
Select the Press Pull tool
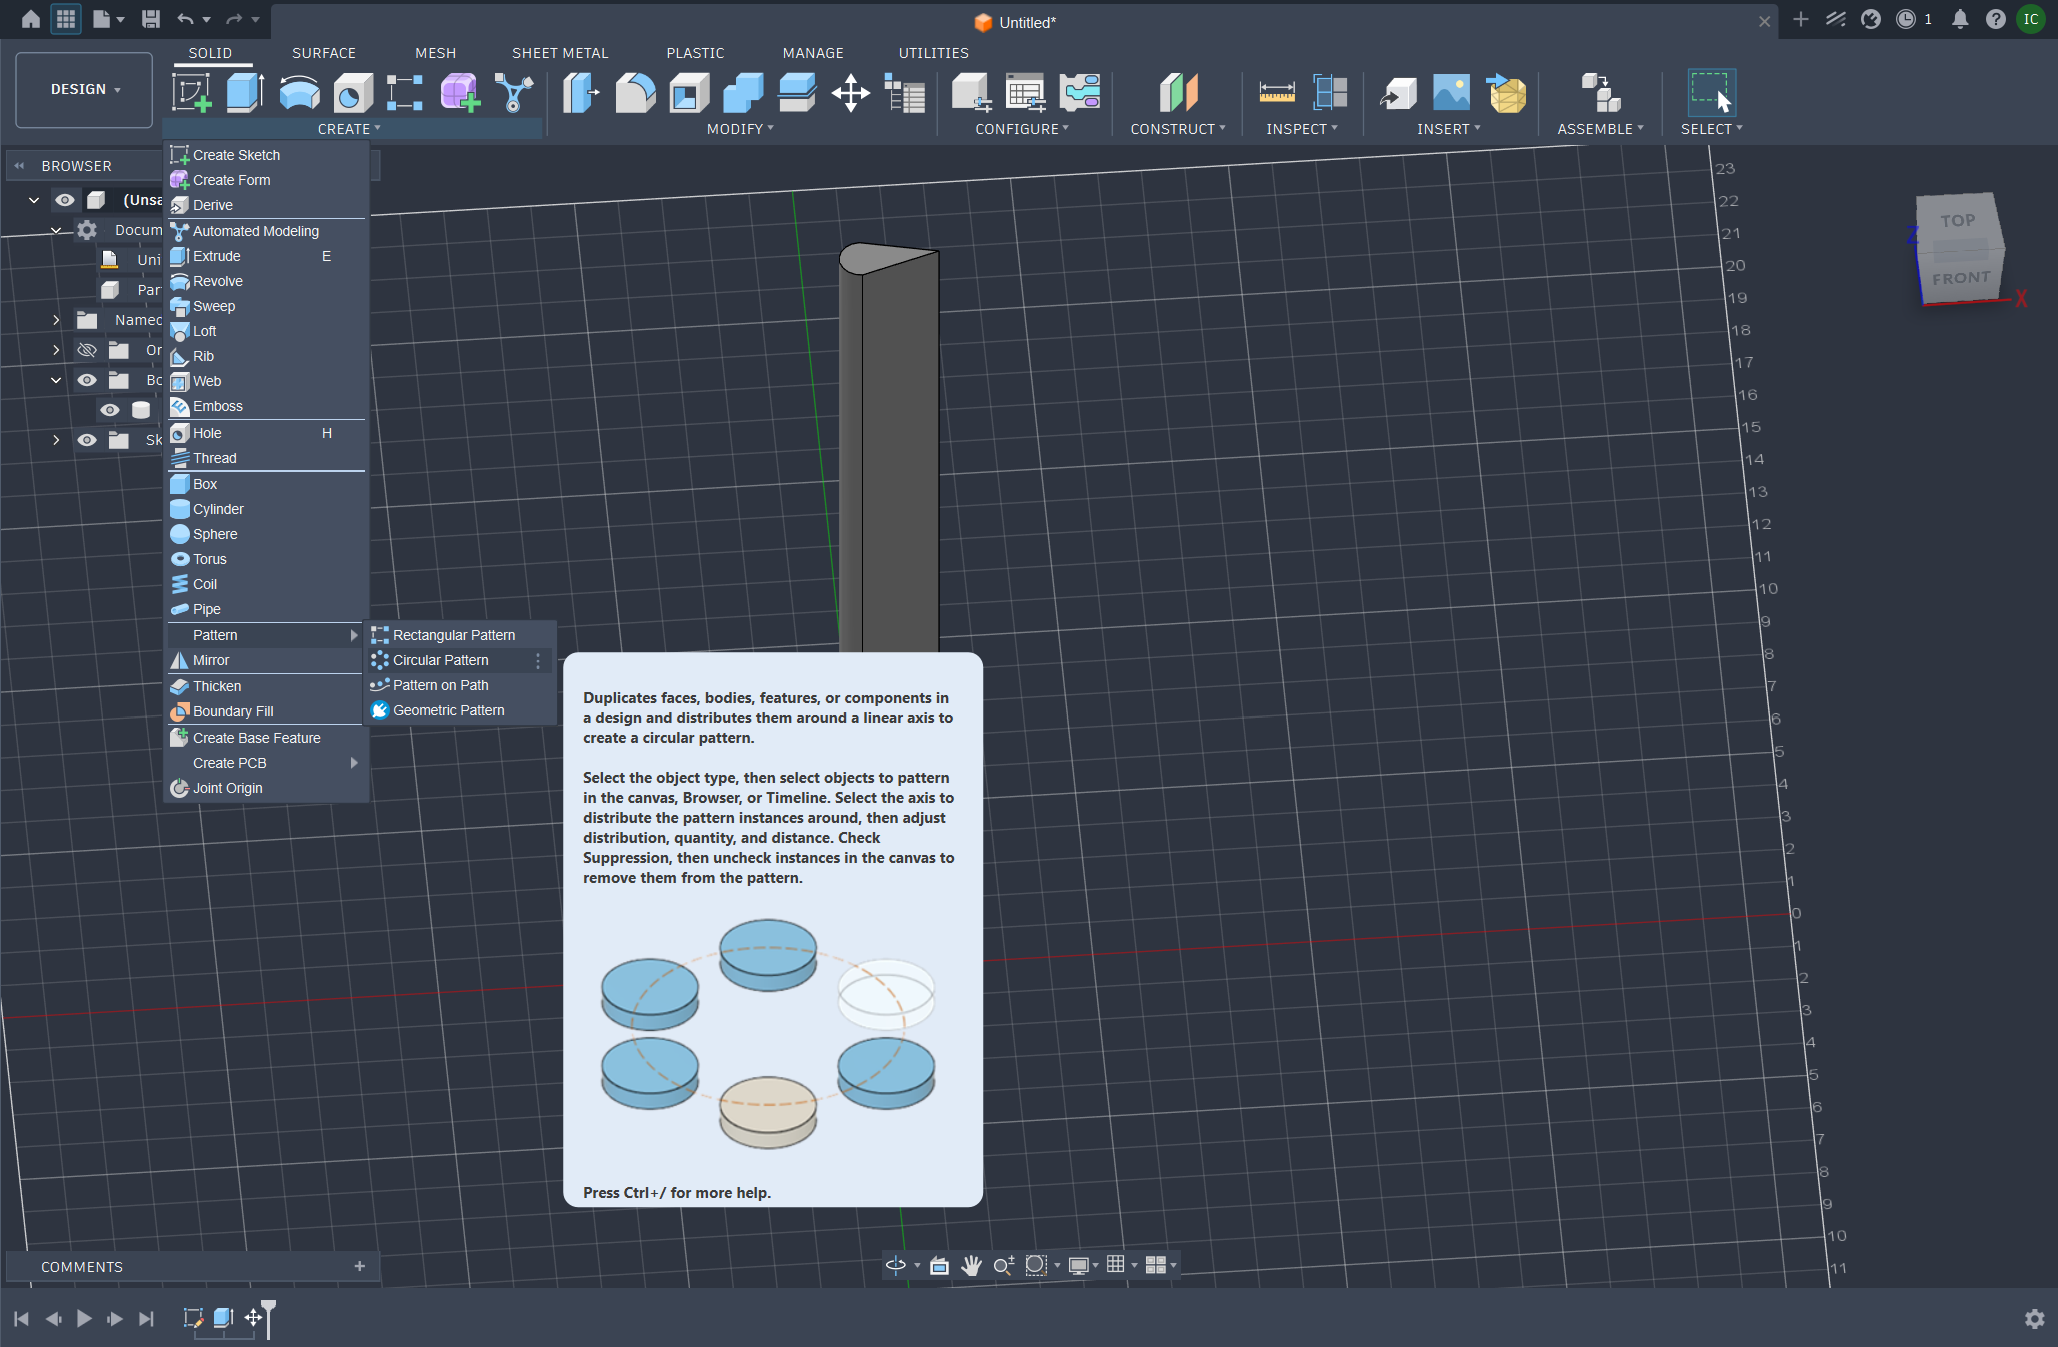[x=581, y=92]
